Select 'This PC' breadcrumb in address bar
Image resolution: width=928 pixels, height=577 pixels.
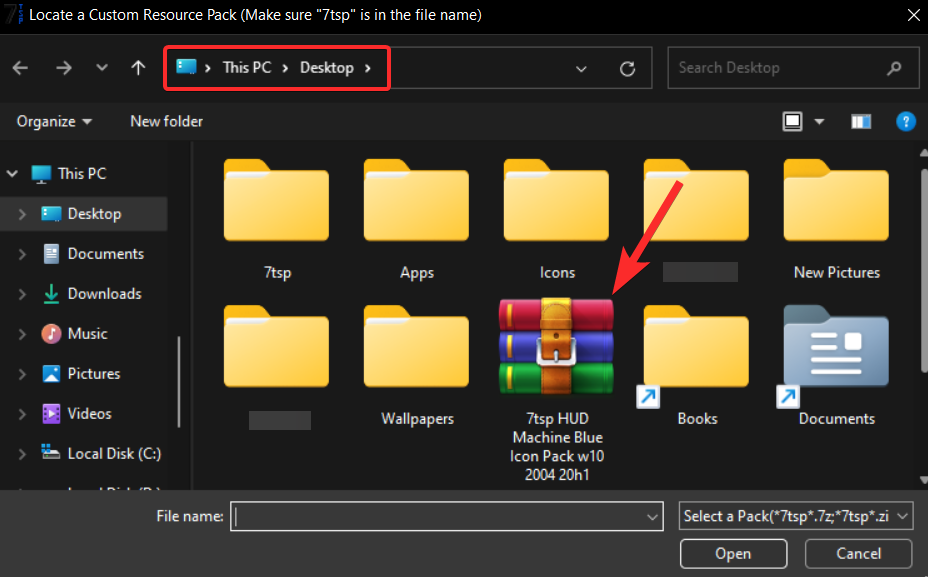point(247,67)
